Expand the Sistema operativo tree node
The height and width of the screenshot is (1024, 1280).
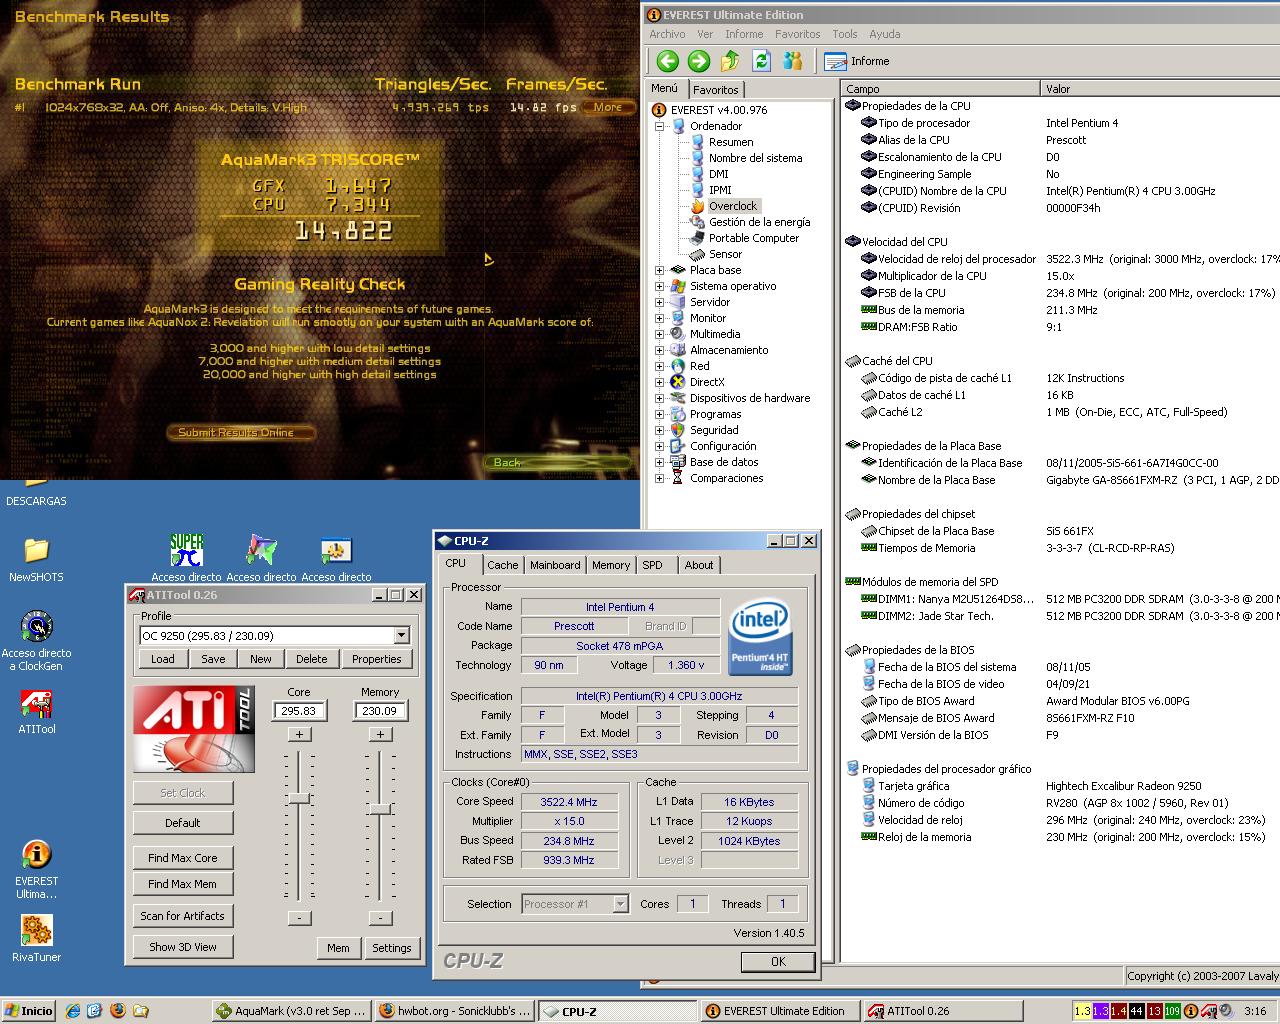pyautogui.click(x=659, y=286)
